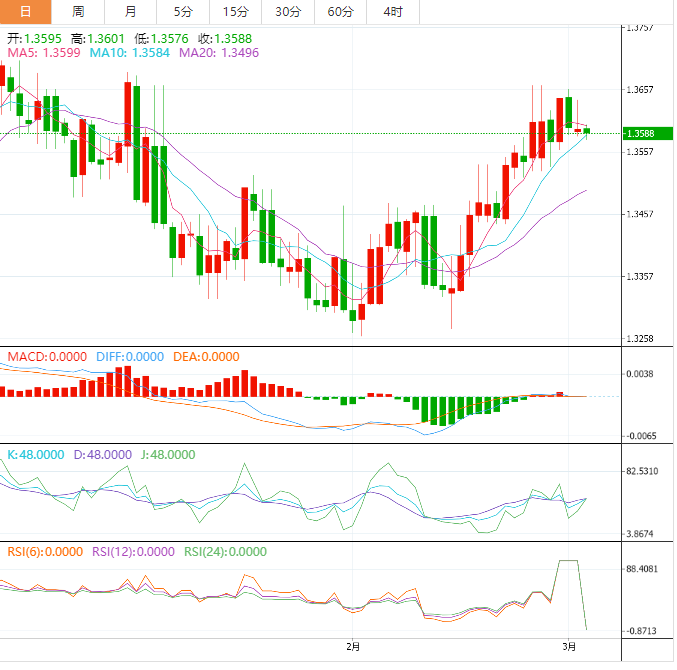This screenshot has width=677, height=670.
Task: Switch to the 4时 timeframe tab
Action: [x=392, y=12]
